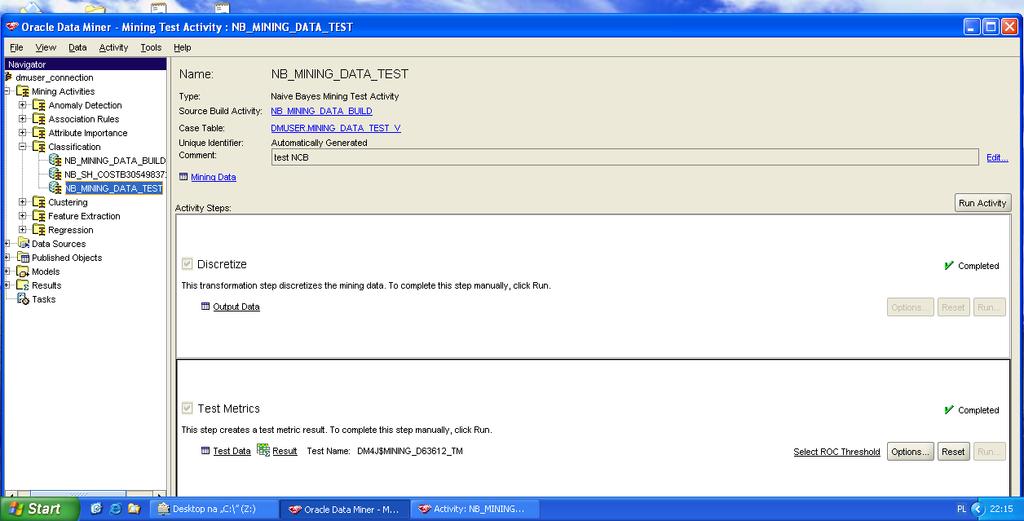Open the Mining Data link

pos(214,177)
